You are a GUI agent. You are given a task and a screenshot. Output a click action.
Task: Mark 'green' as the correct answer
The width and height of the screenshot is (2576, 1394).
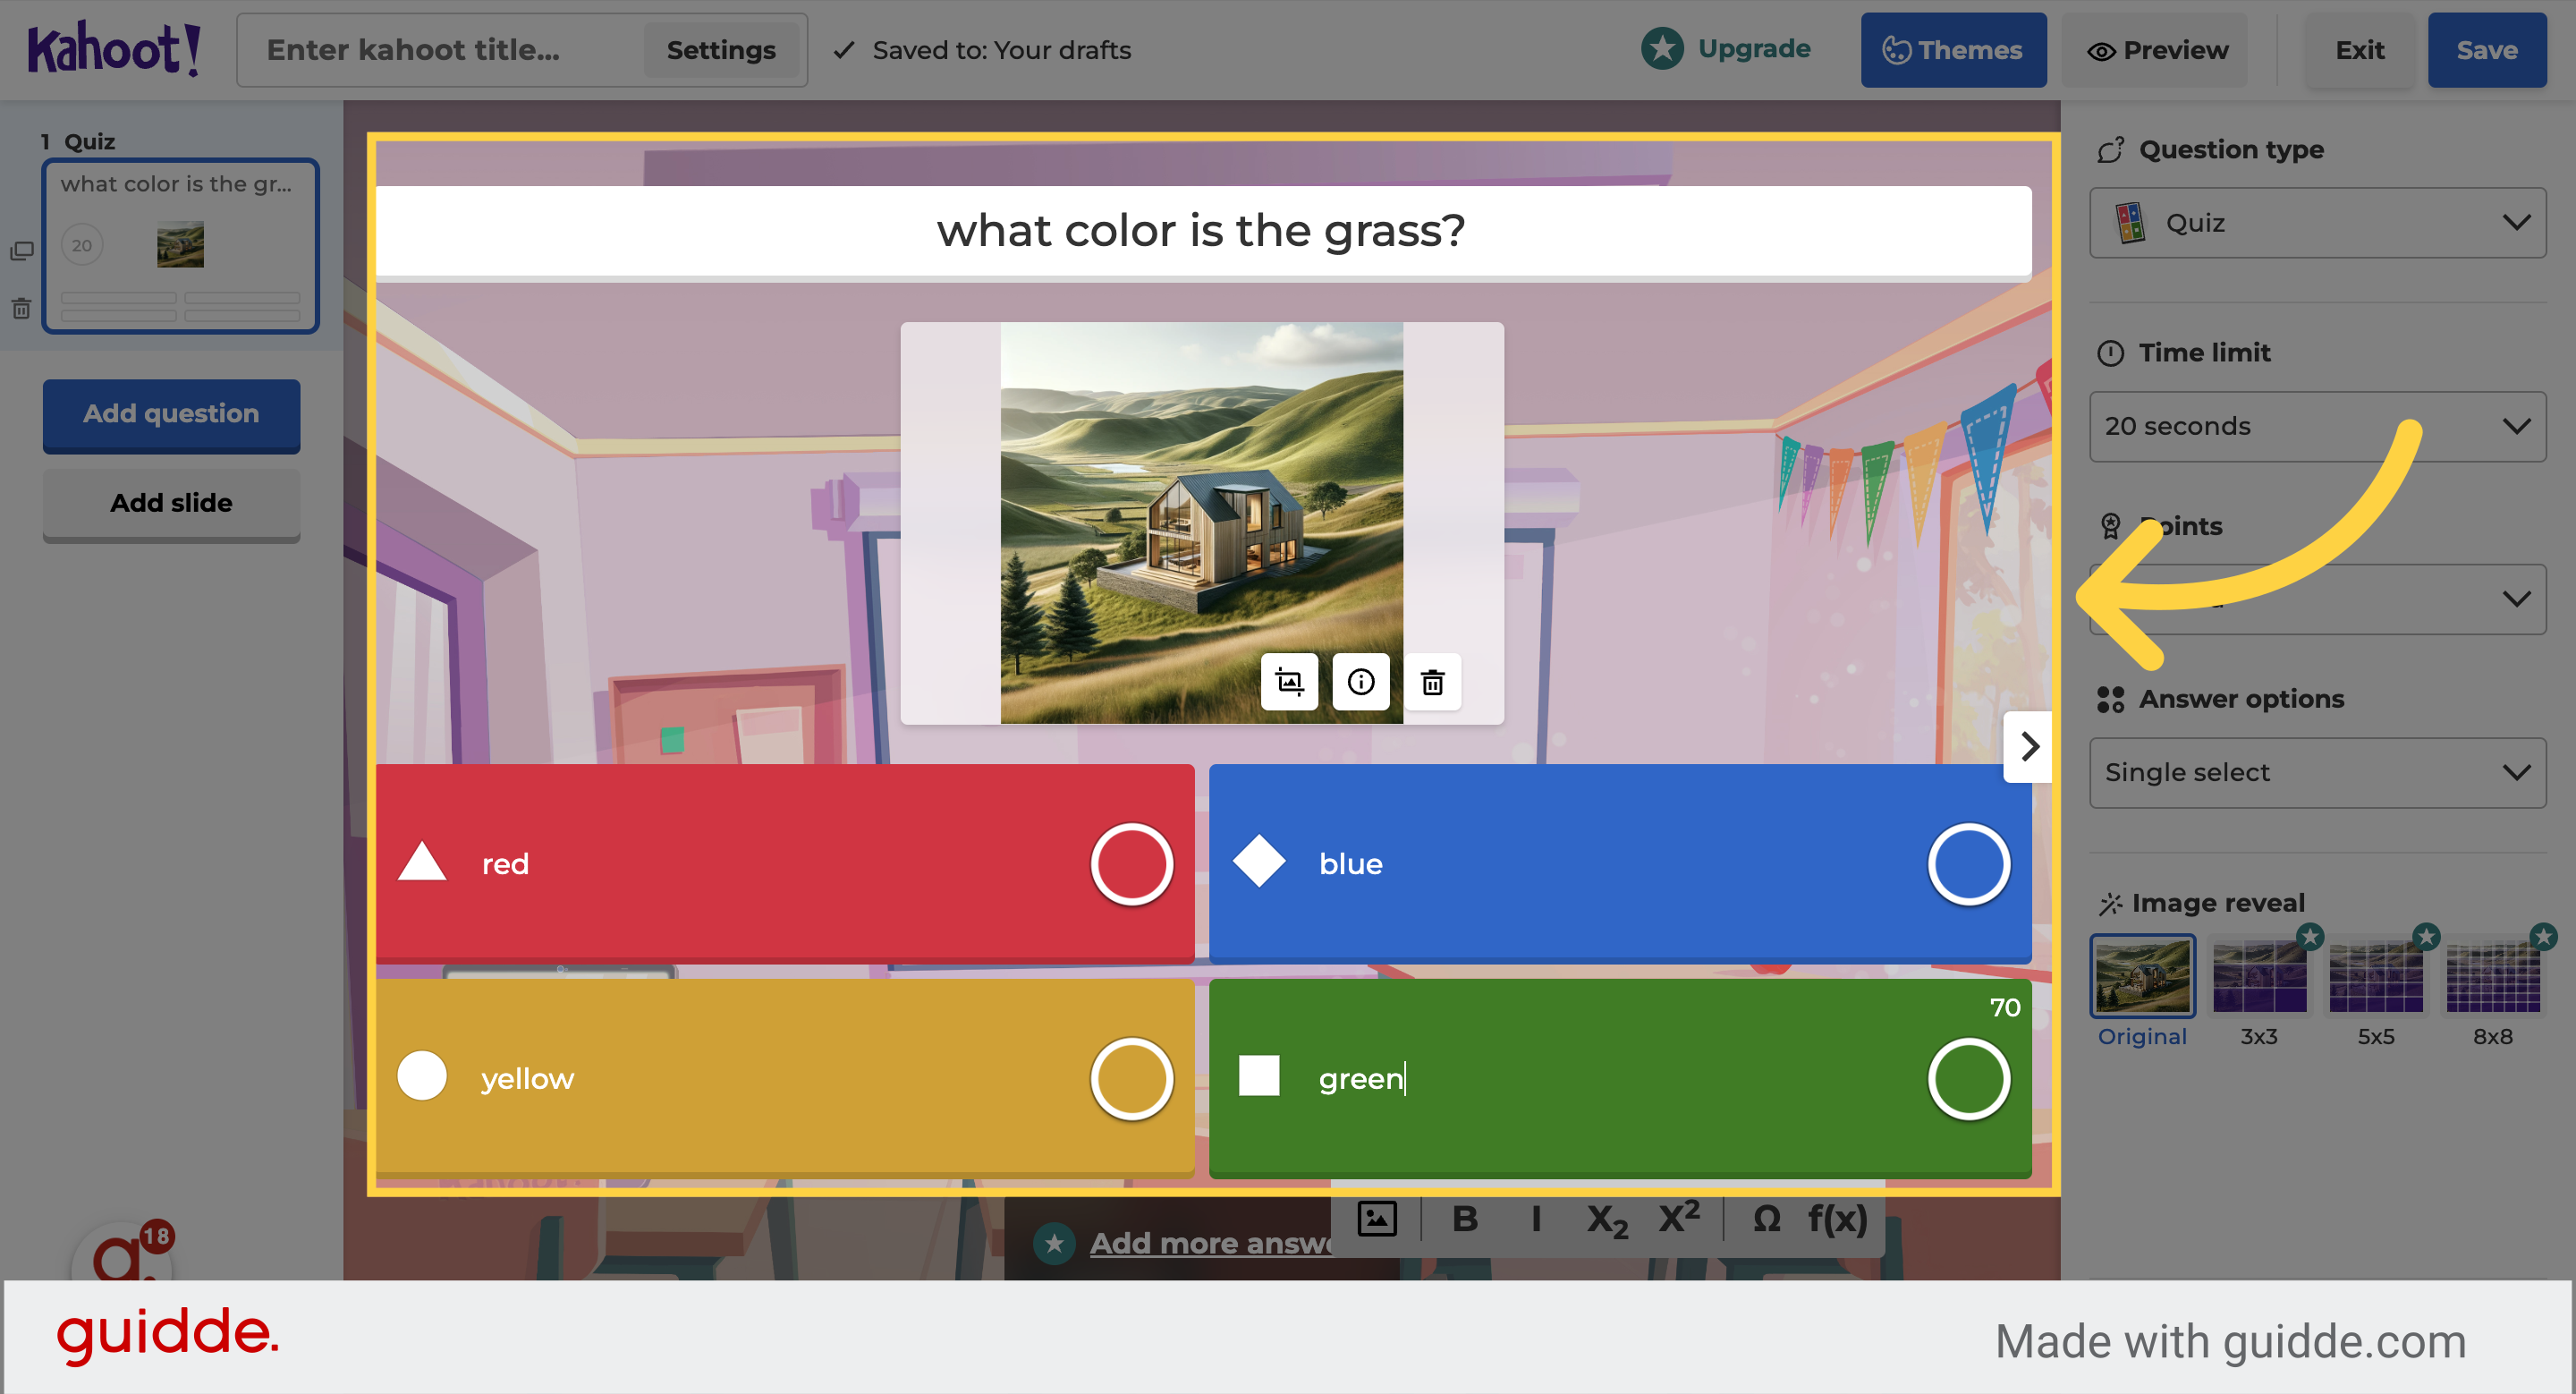click(1968, 1077)
